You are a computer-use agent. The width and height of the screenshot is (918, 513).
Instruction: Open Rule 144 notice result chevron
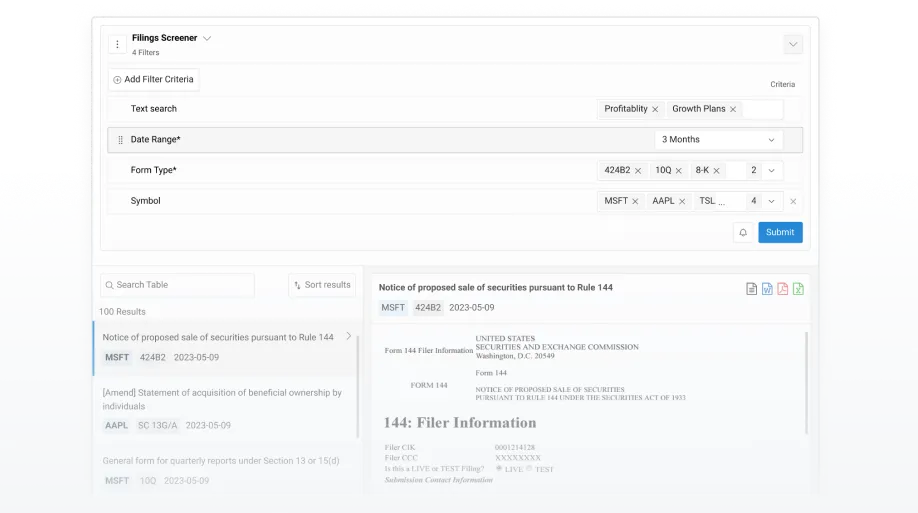click(348, 336)
